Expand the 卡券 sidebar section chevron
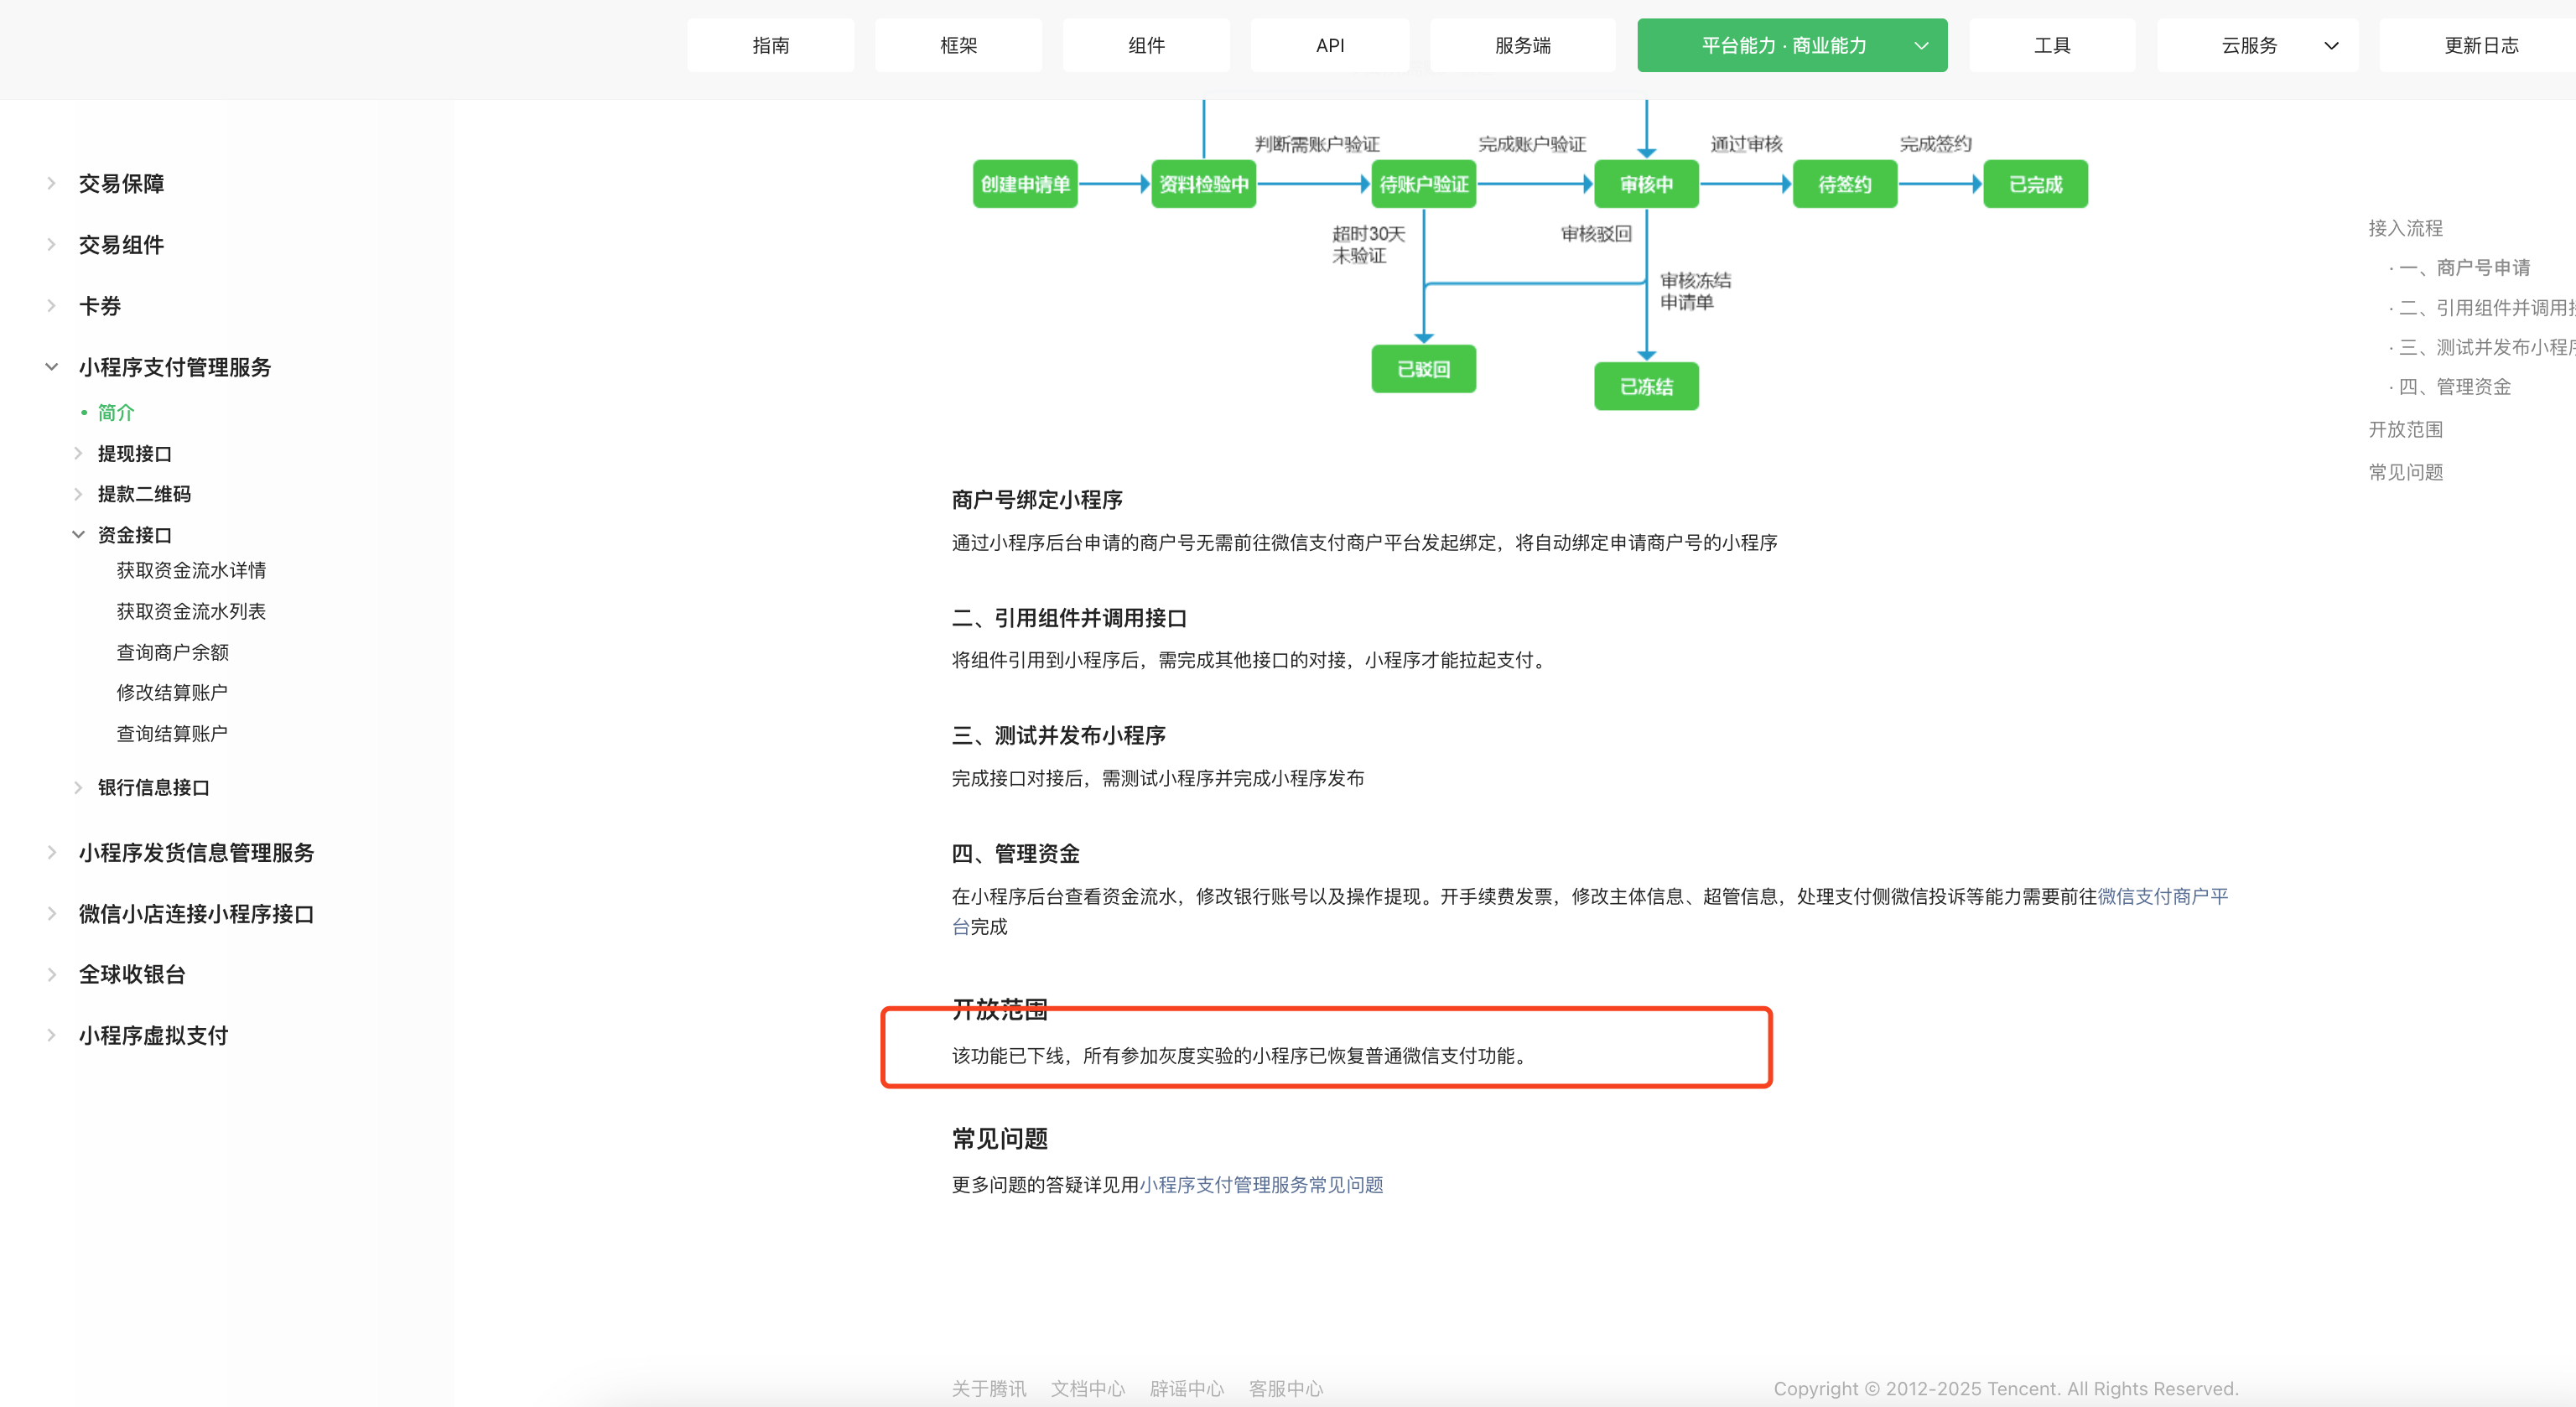Viewport: 2576px width, 1407px height. click(51, 306)
